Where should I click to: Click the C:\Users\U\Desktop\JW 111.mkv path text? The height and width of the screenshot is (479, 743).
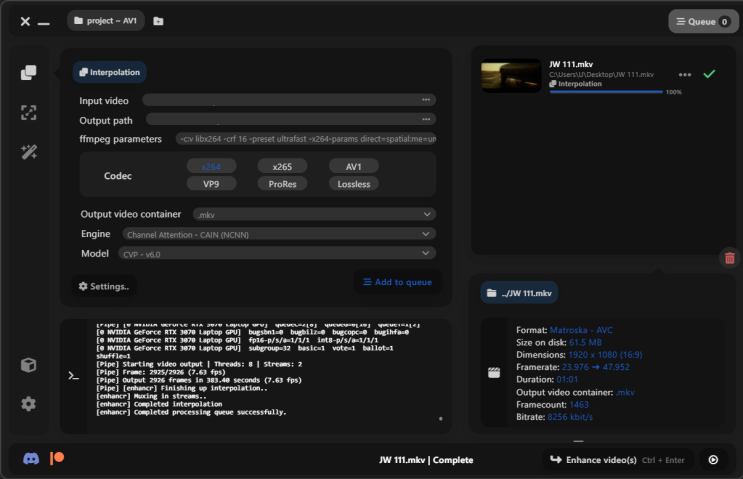(x=601, y=74)
